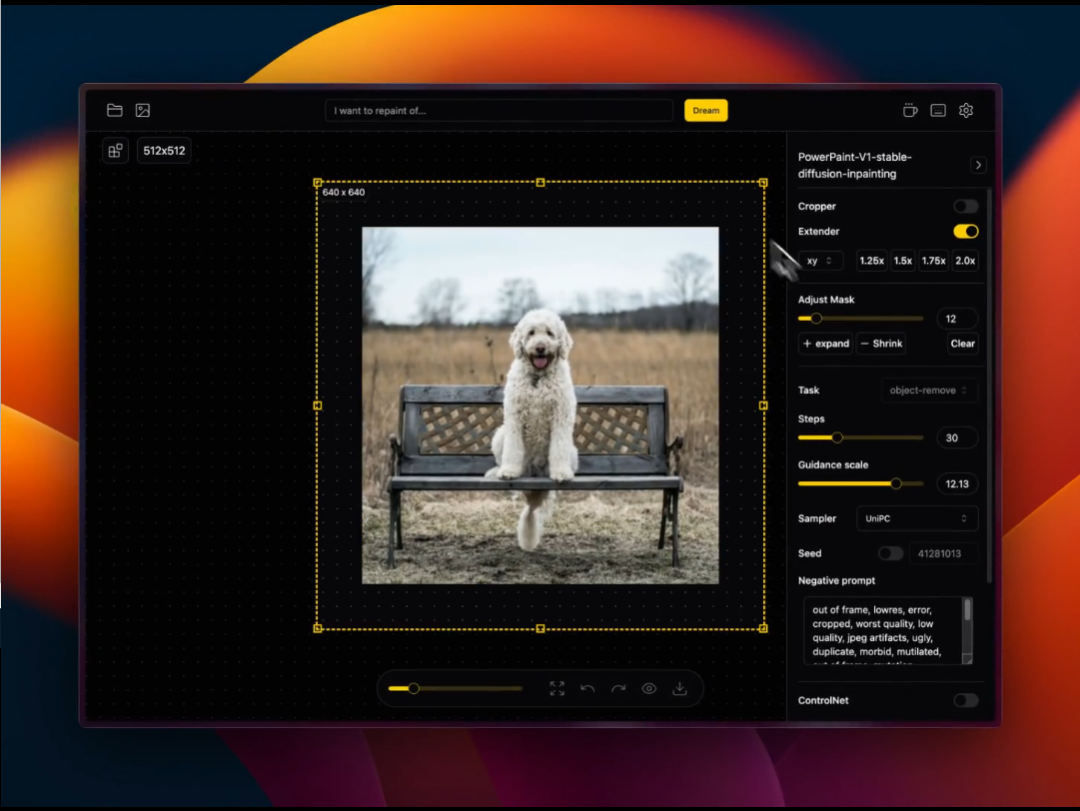Screen dimensions: 1080x811
Task: Open the xy extender direction dropdown
Action: 820,261
